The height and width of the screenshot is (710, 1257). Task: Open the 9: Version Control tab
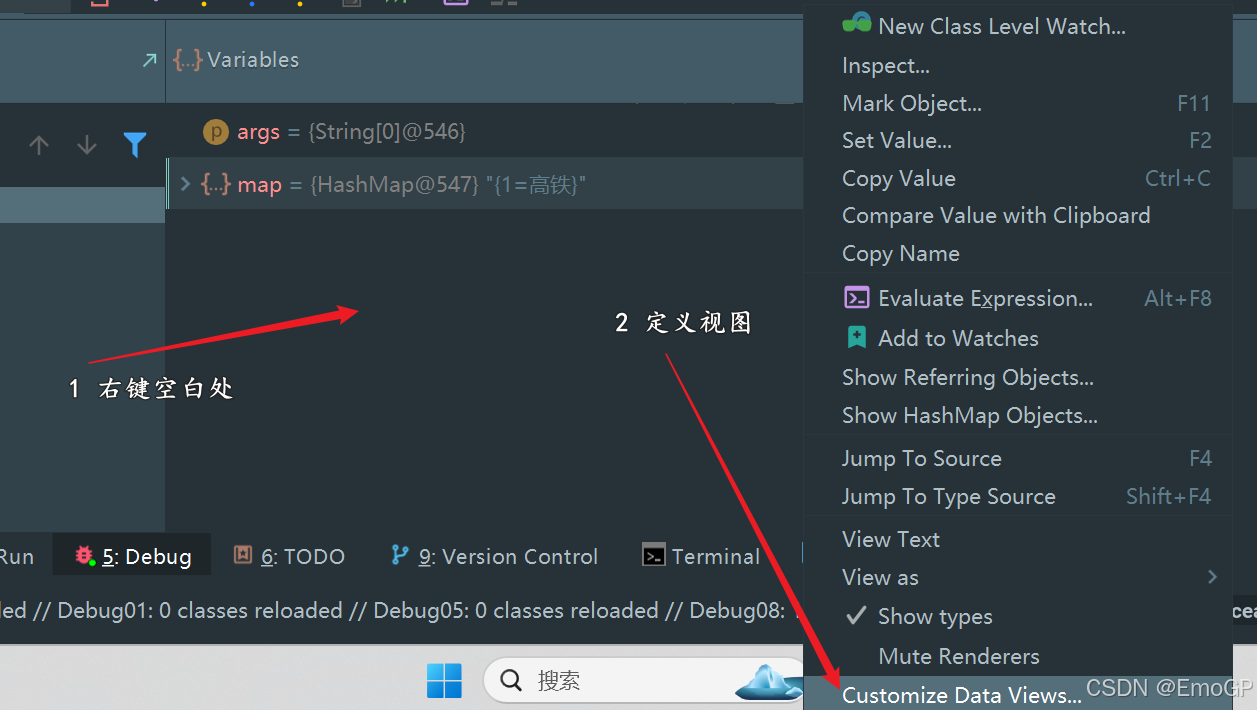[x=494, y=556]
